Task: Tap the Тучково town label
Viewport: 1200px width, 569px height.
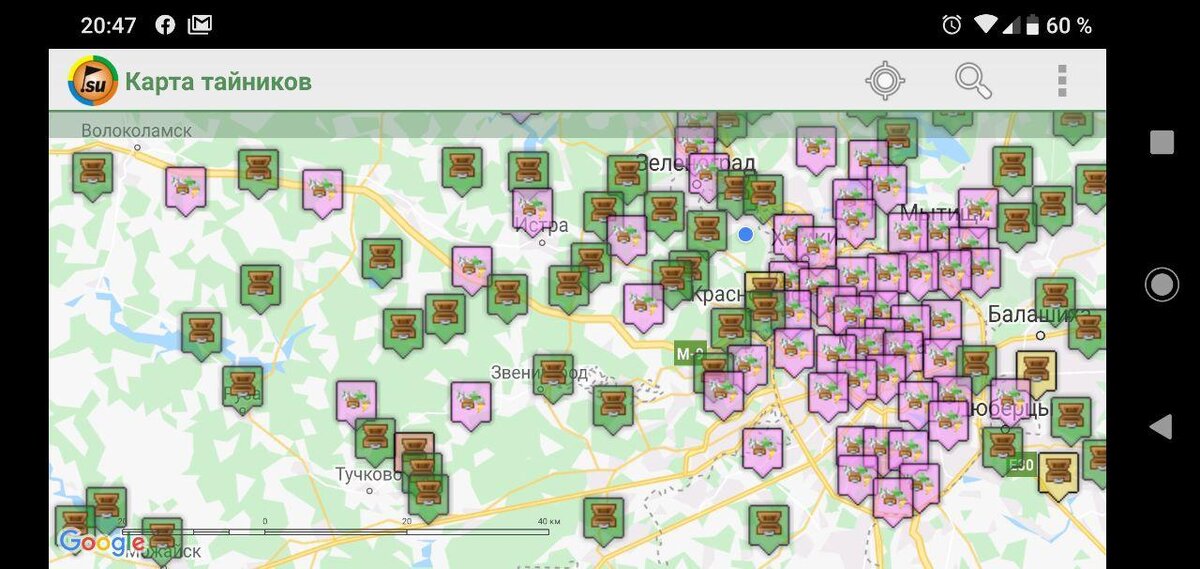Action: pyautogui.click(x=368, y=474)
